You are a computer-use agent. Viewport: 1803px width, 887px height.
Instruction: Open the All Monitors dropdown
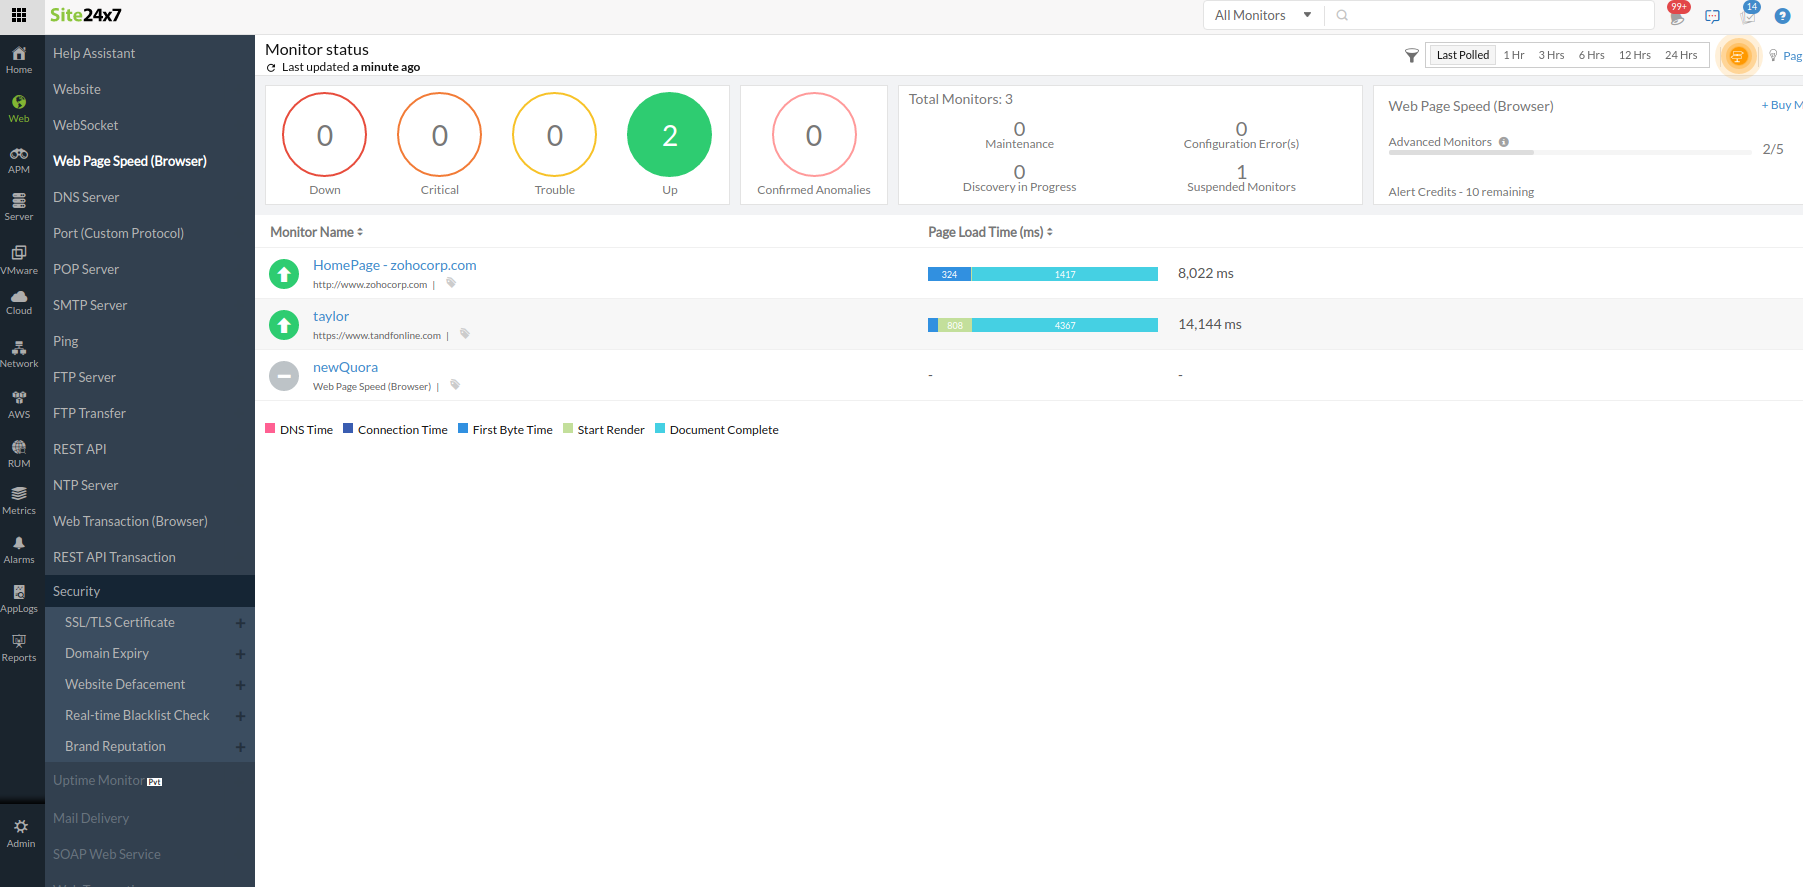[1262, 15]
